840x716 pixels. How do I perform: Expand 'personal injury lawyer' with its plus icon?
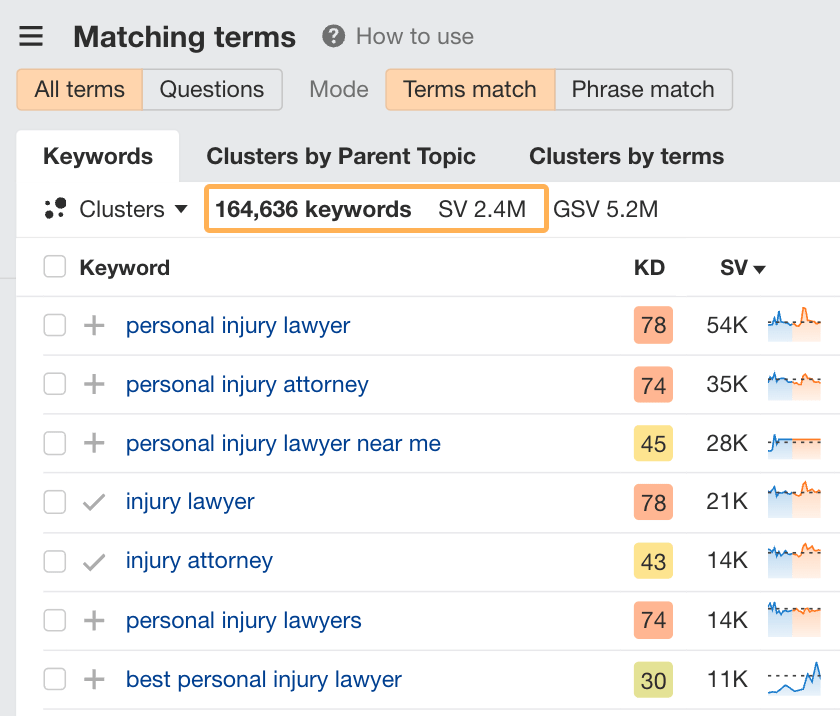92,325
